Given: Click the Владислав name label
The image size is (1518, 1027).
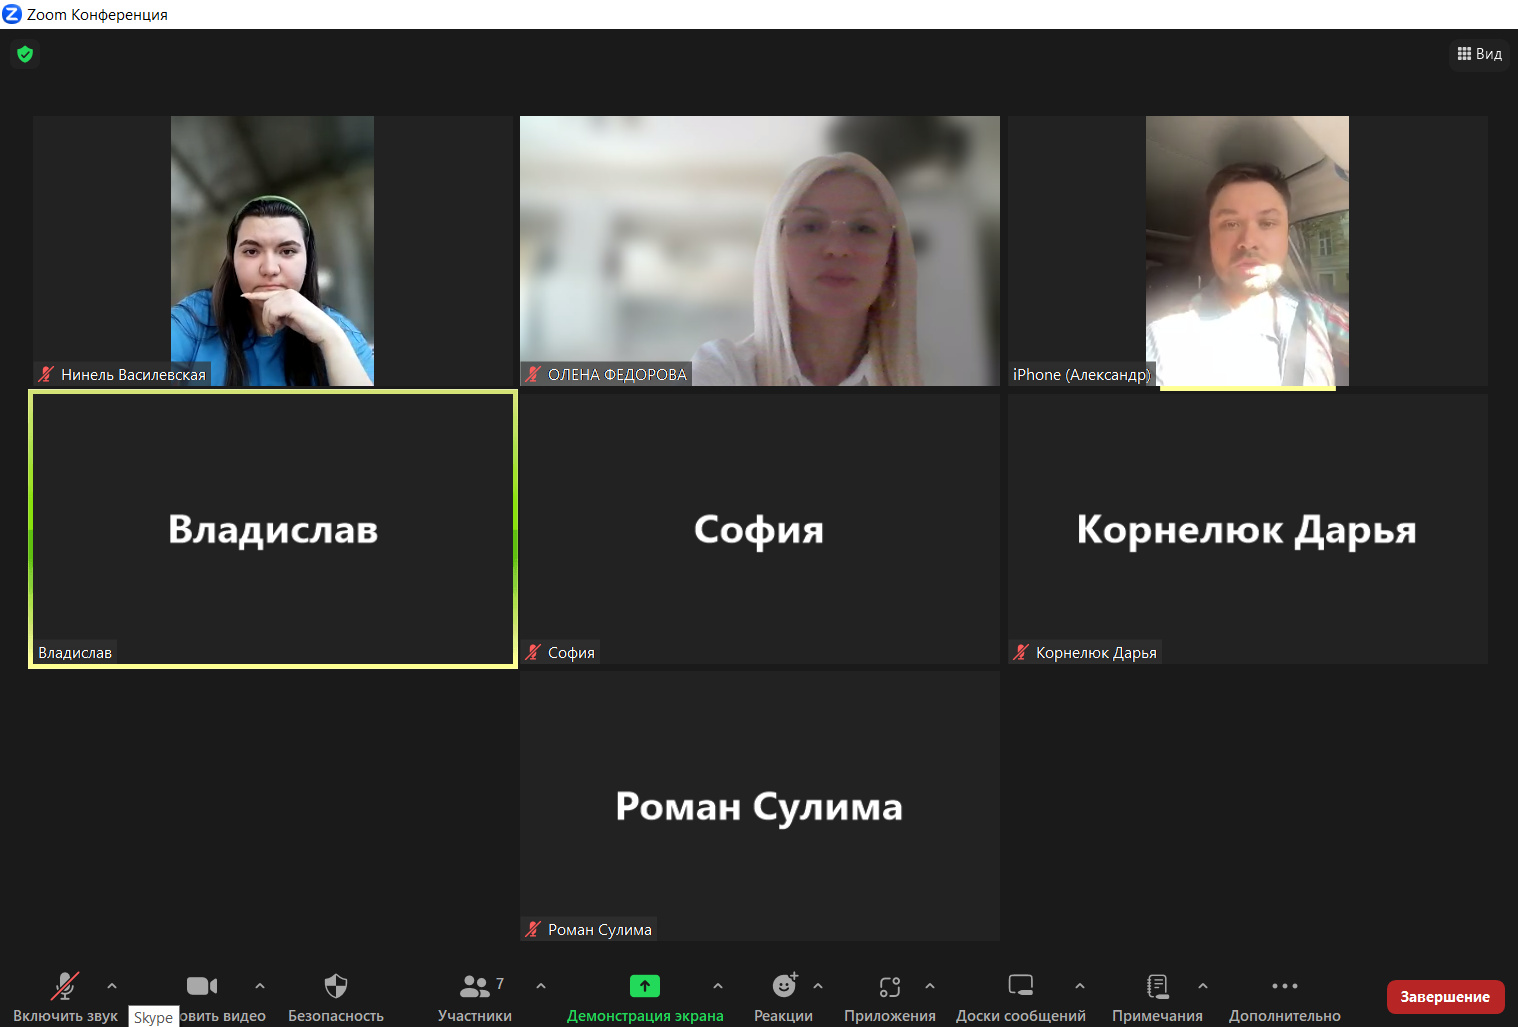Looking at the screenshot, I should [75, 652].
